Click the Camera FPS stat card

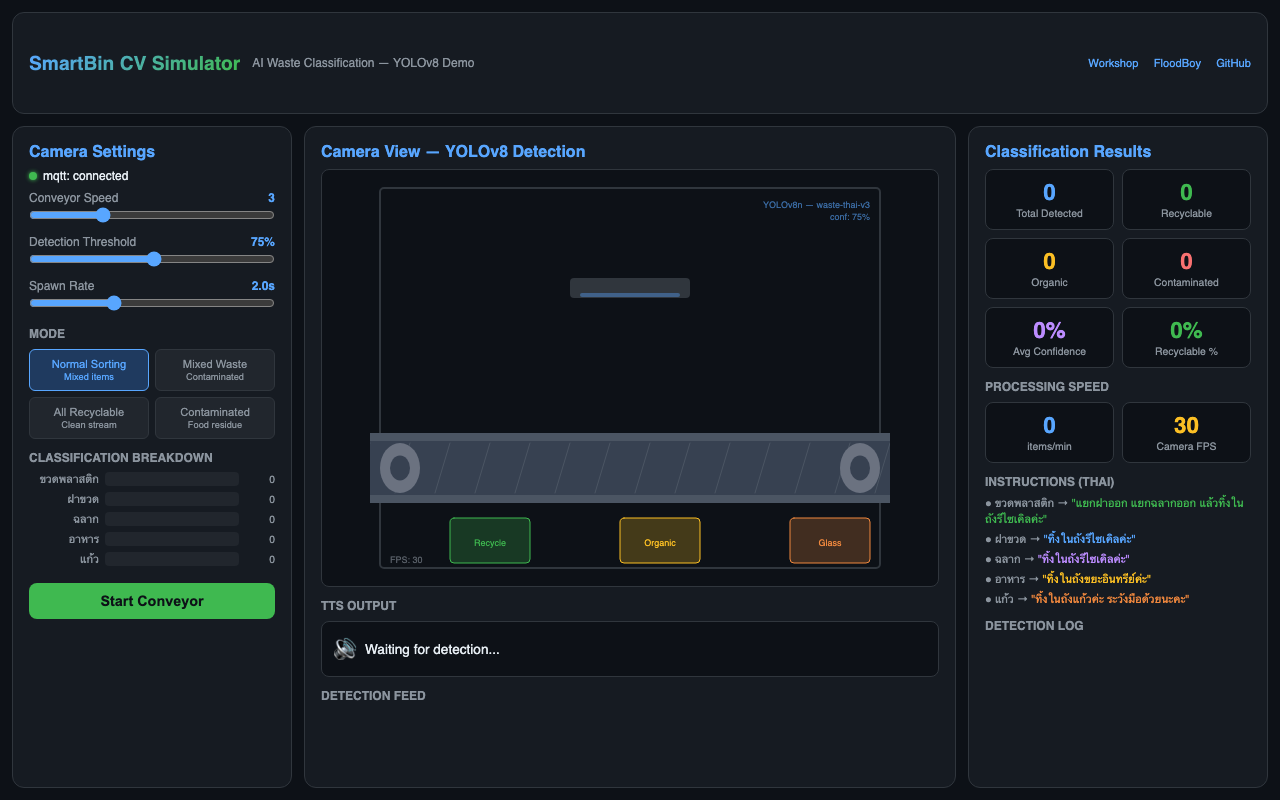(1186, 432)
